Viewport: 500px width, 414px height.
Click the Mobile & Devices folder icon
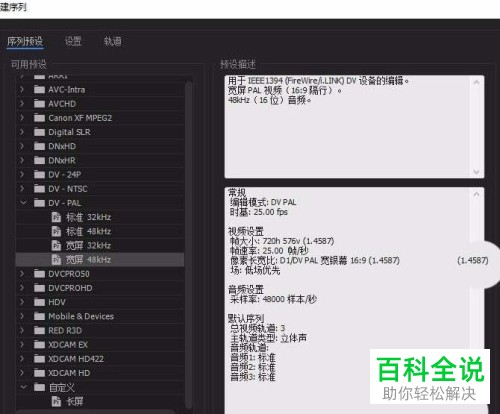[39, 316]
